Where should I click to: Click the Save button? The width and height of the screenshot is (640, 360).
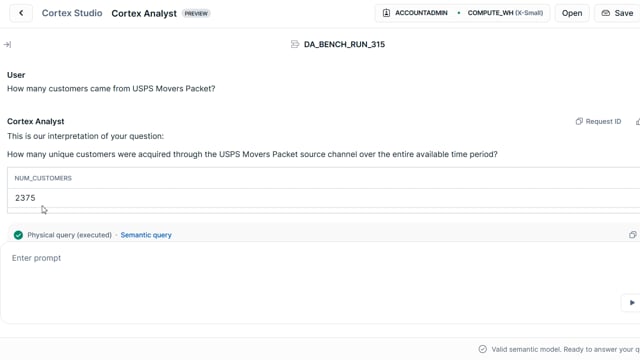tap(618, 13)
